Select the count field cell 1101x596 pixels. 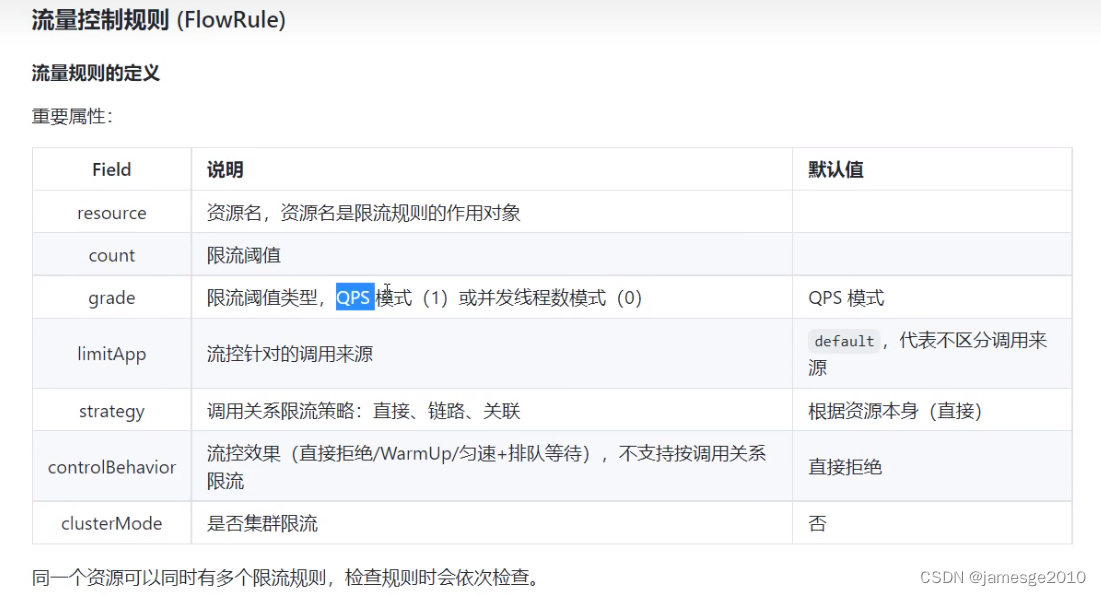pyautogui.click(x=112, y=256)
